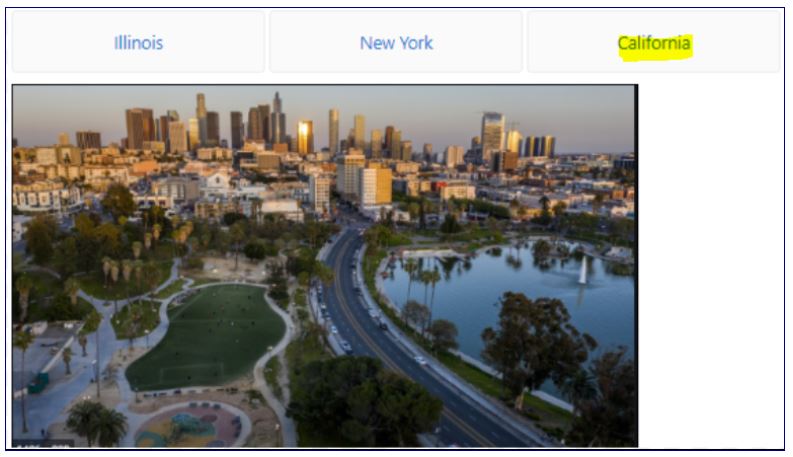Viewport: 793px width, 457px height.
Task: Click the white car on the road
Action: (420, 360)
